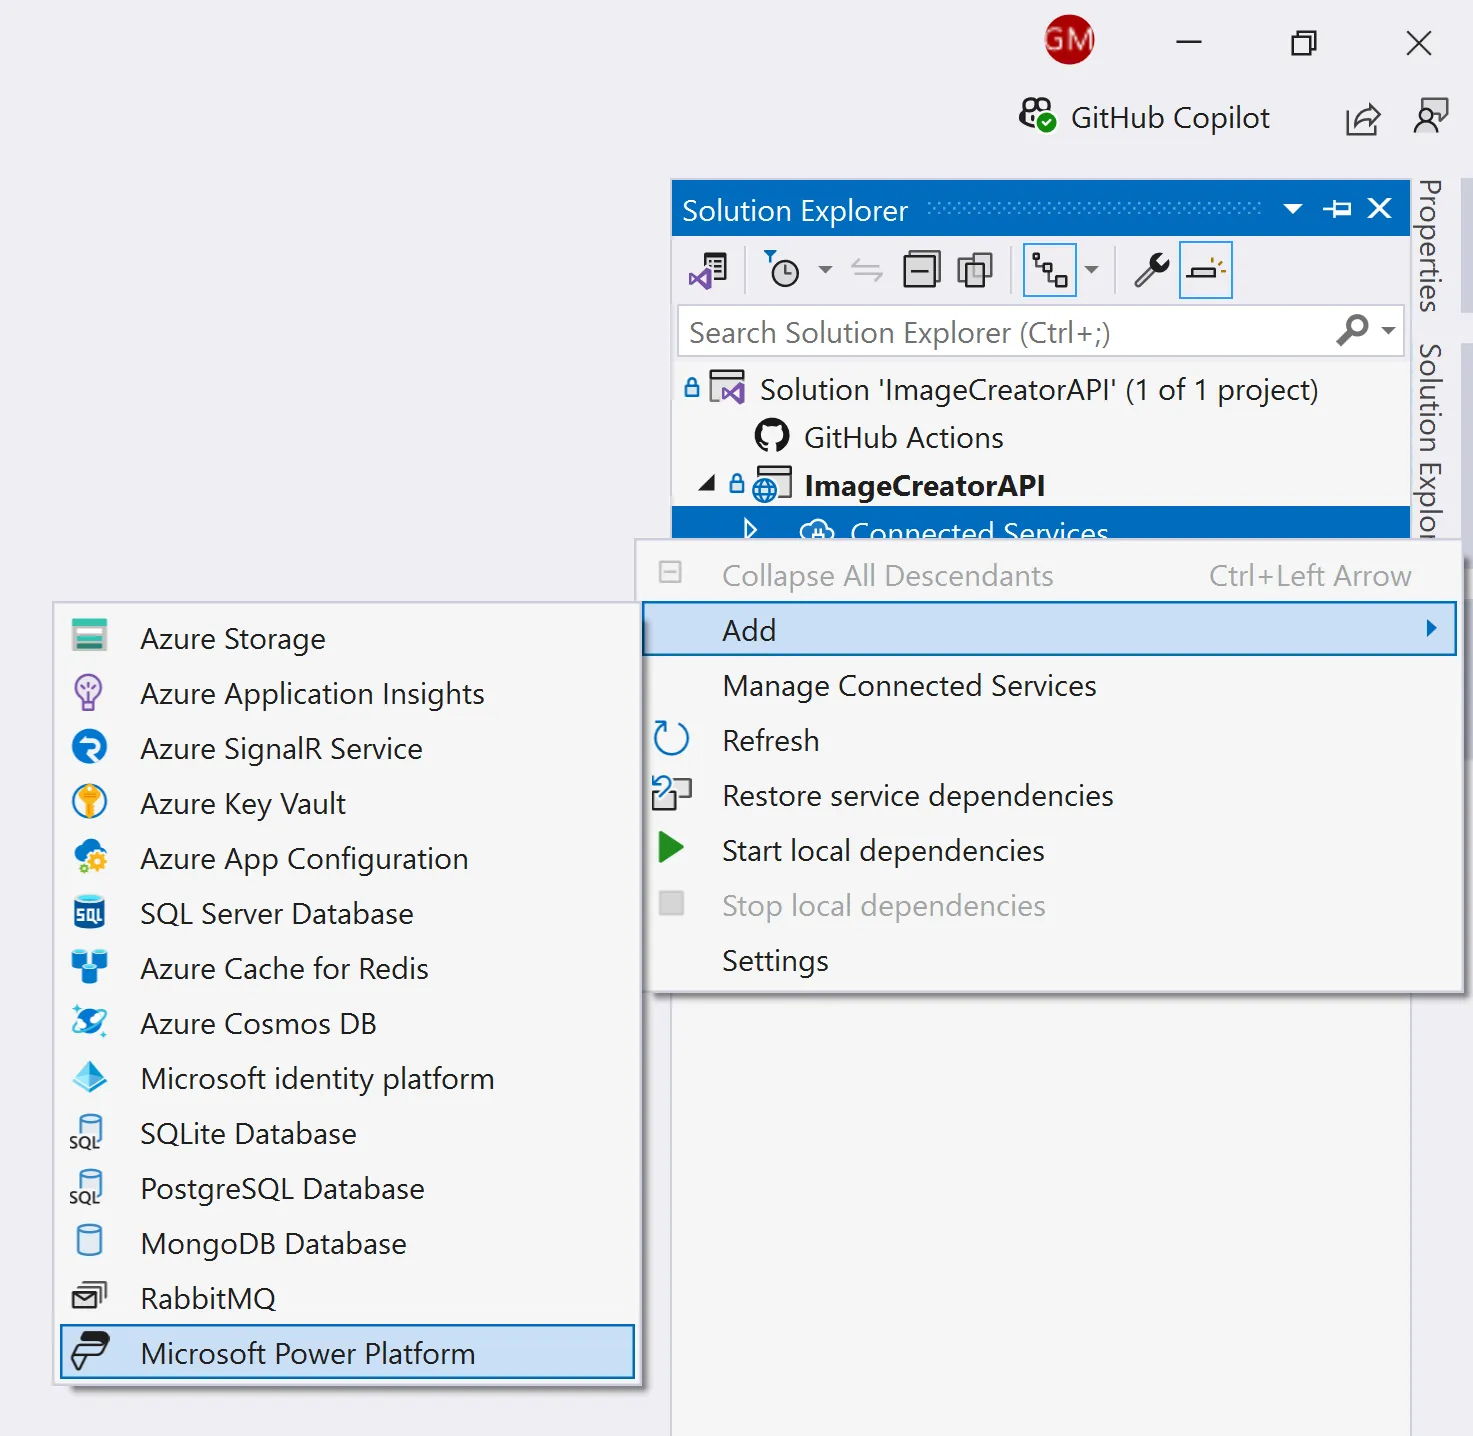
Task: Open the Solution Explorer side tab
Action: point(1430,440)
